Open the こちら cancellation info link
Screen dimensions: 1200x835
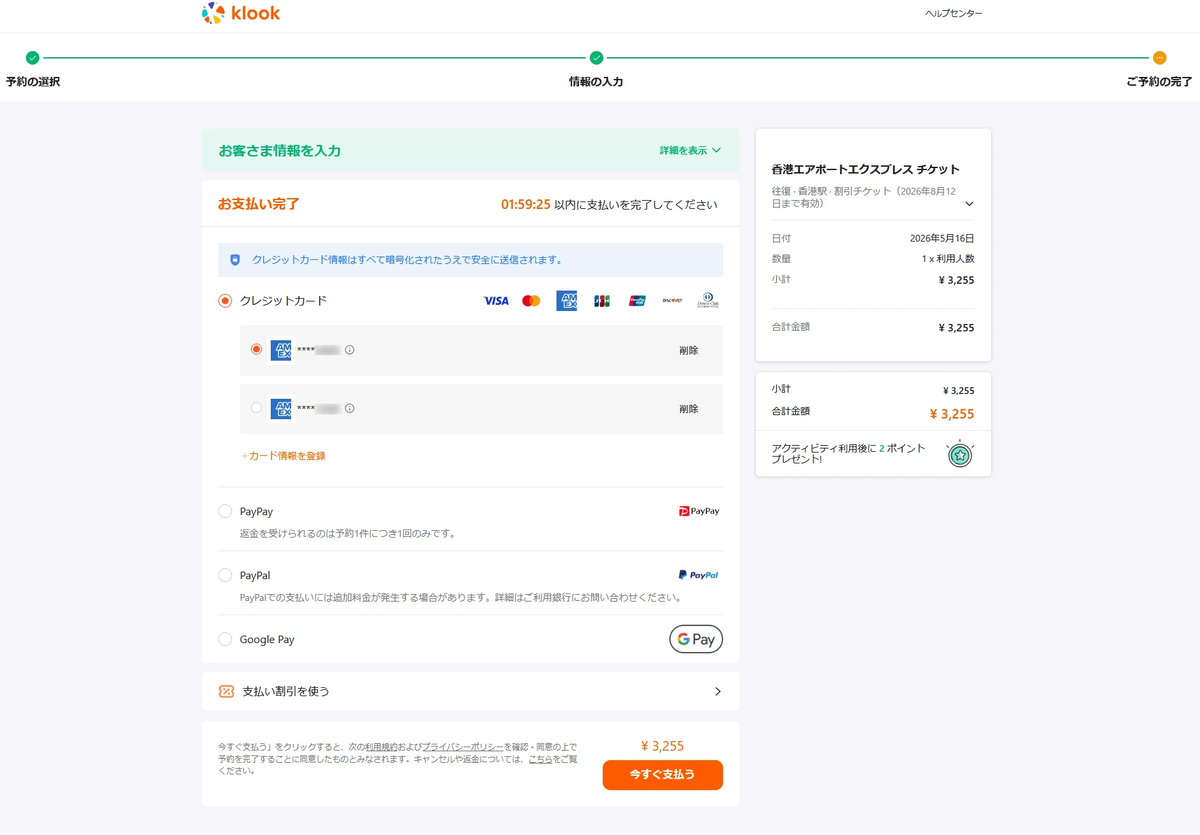[540, 759]
